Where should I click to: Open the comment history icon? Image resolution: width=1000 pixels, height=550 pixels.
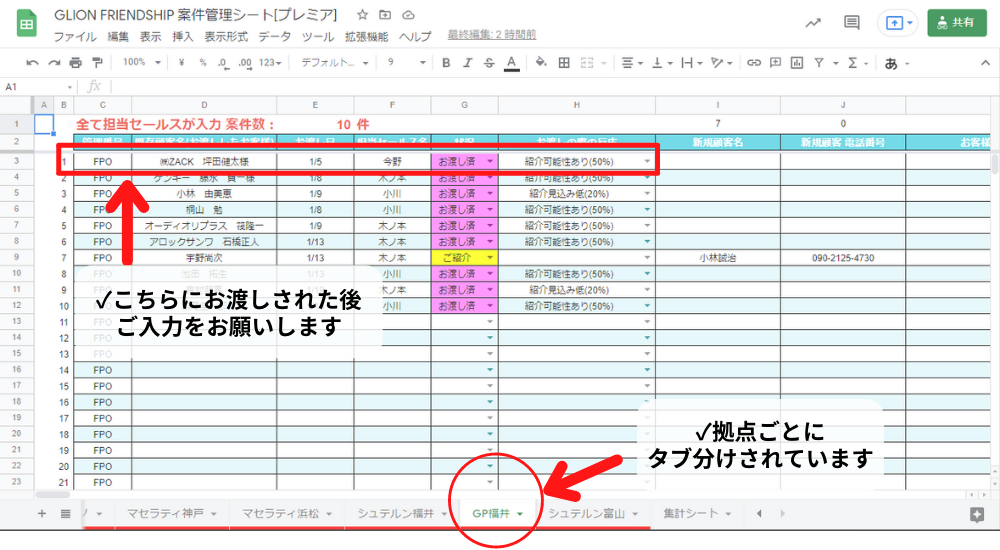coord(852,22)
